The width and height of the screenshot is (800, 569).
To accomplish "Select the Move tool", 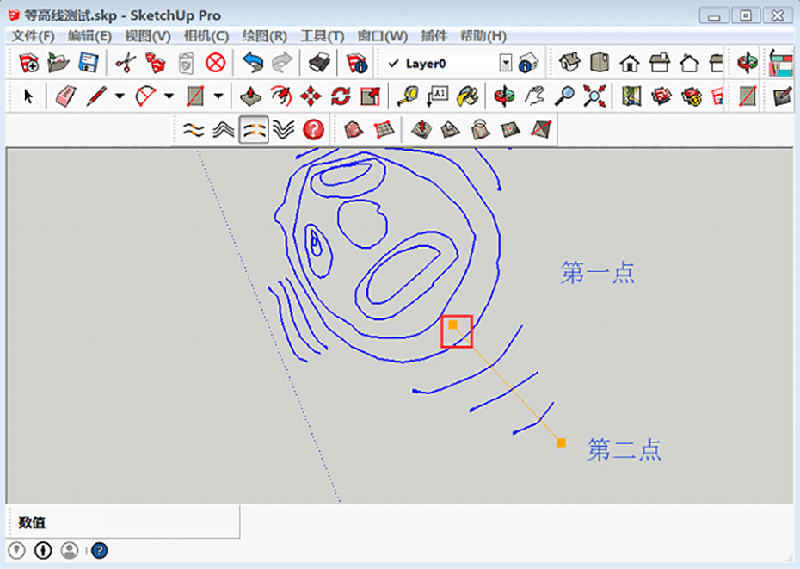I will (310, 96).
